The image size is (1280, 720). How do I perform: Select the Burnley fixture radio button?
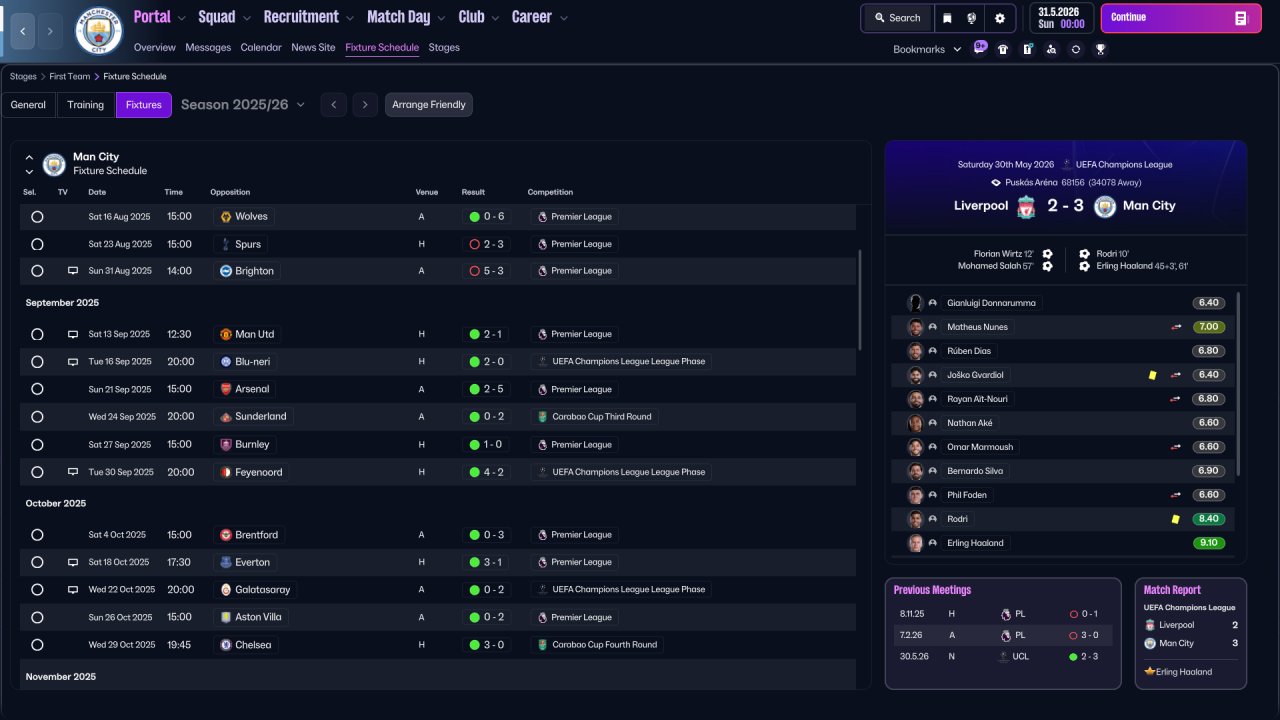coord(37,444)
